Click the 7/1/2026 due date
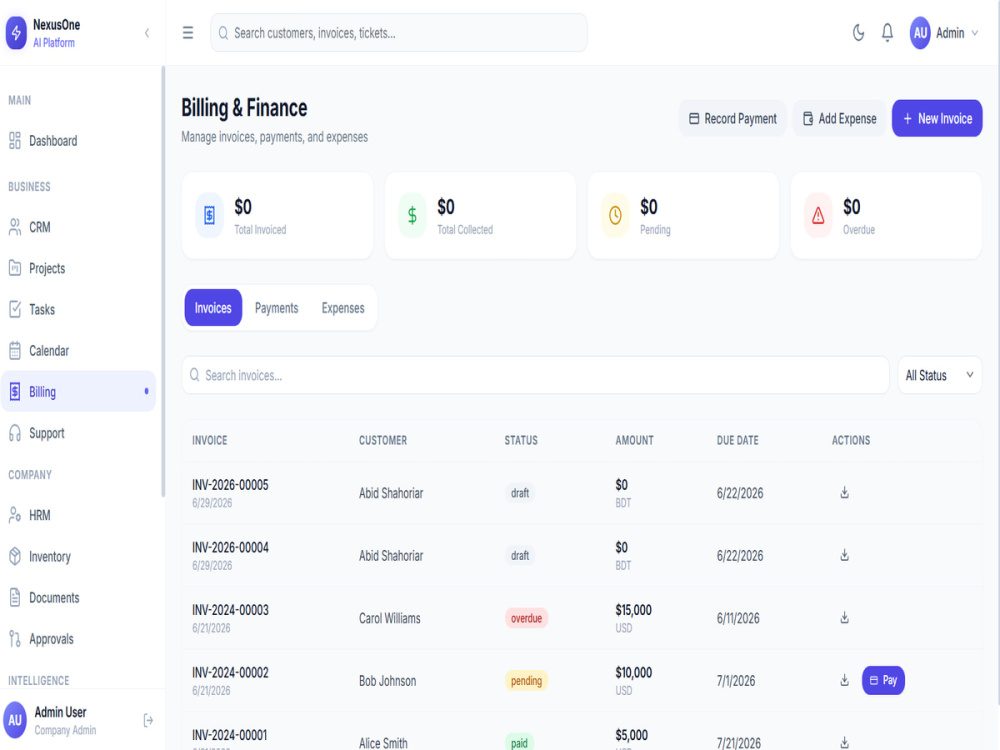 [x=735, y=681]
